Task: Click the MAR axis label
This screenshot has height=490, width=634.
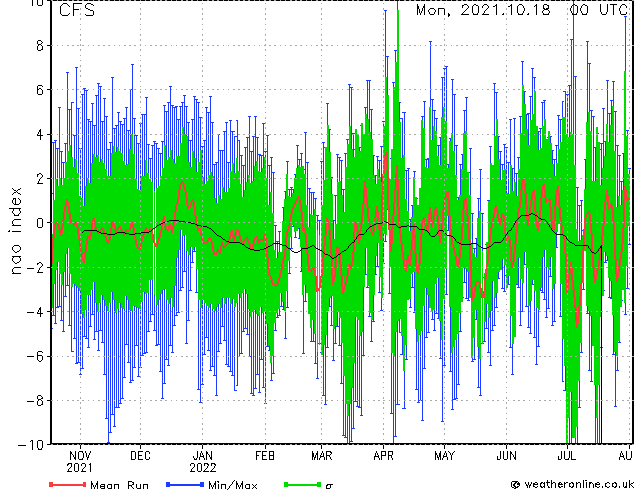Action: 321,456
